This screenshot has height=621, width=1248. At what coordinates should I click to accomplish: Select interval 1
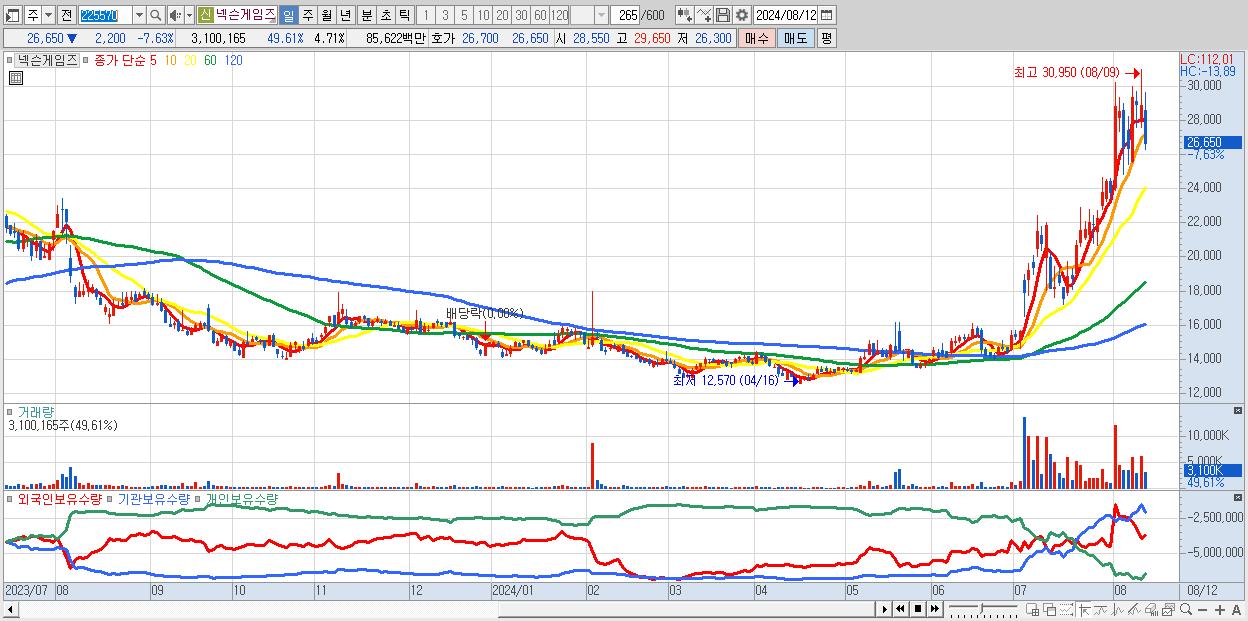click(x=425, y=15)
